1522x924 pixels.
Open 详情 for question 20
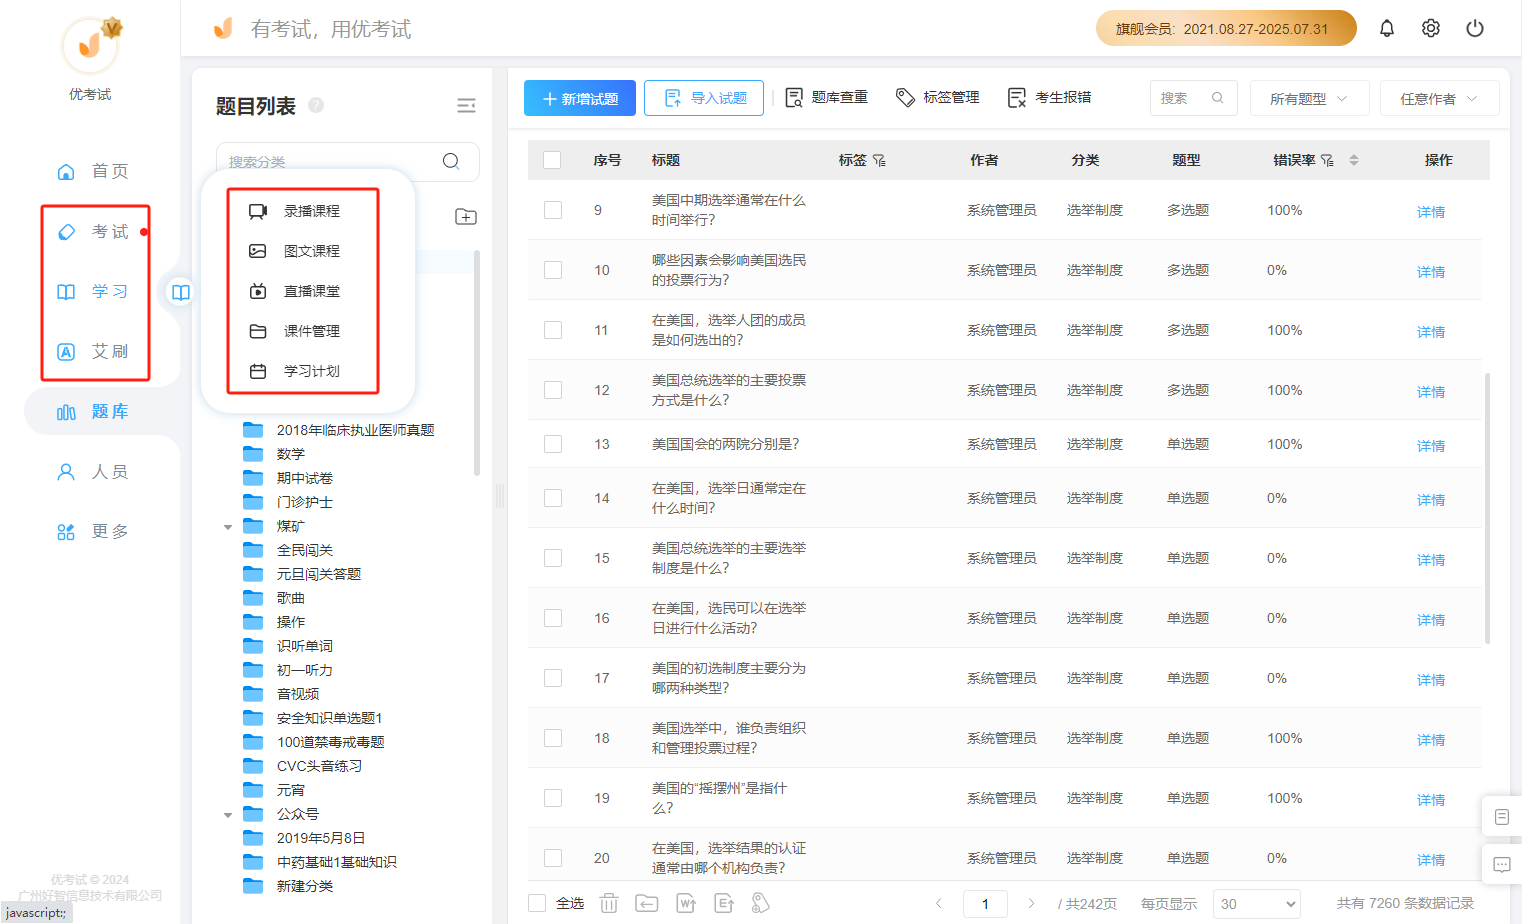[x=1431, y=860]
